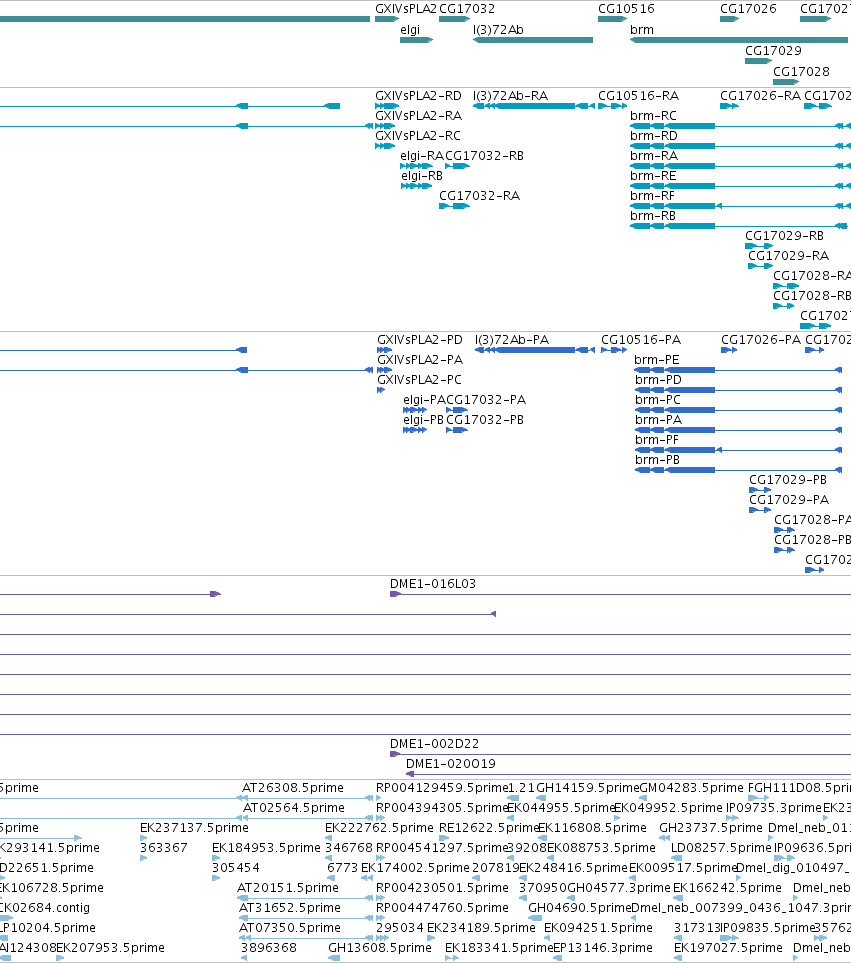This screenshot has width=851, height=963.
Task: Open the GXIVsPLA2-RC transcript label
Action: click(x=418, y=135)
